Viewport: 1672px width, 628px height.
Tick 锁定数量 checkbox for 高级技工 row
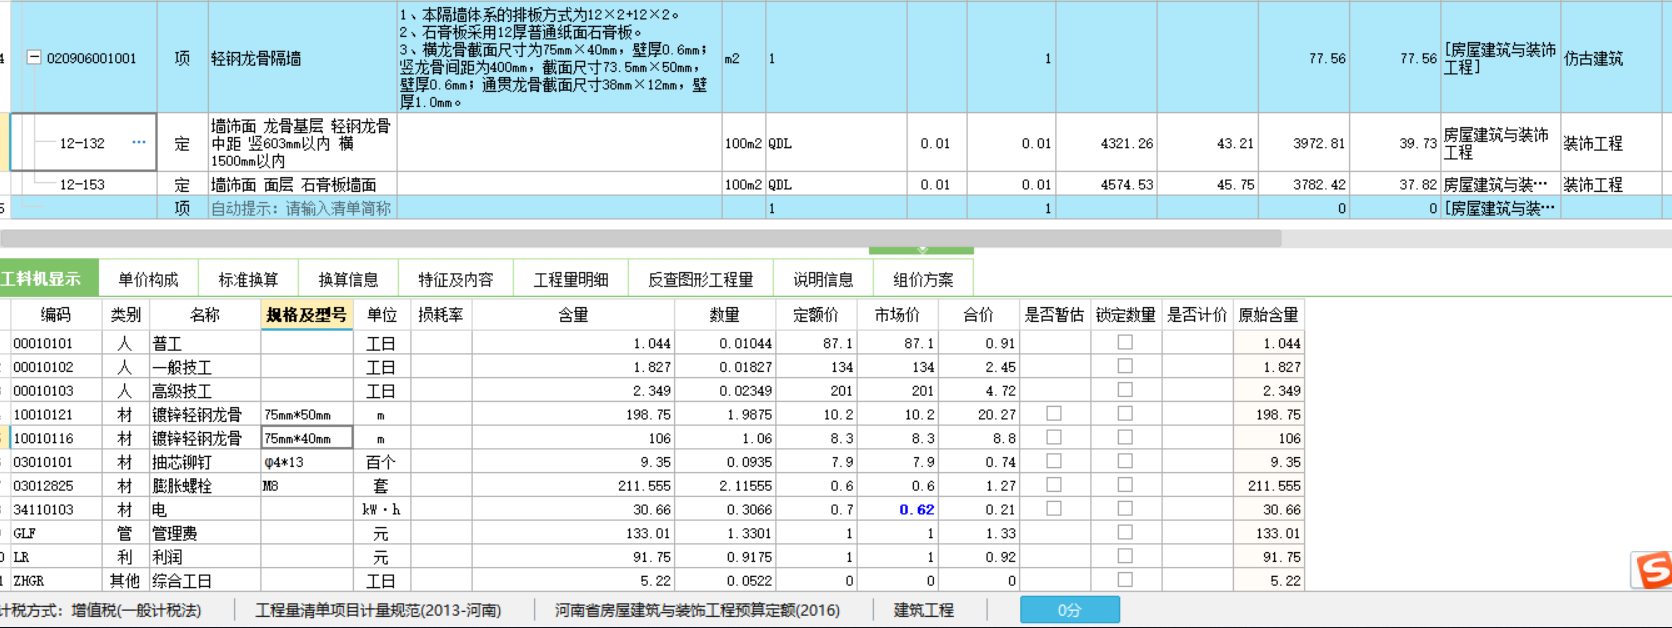pyautogui.click(x=1125, y=390)
